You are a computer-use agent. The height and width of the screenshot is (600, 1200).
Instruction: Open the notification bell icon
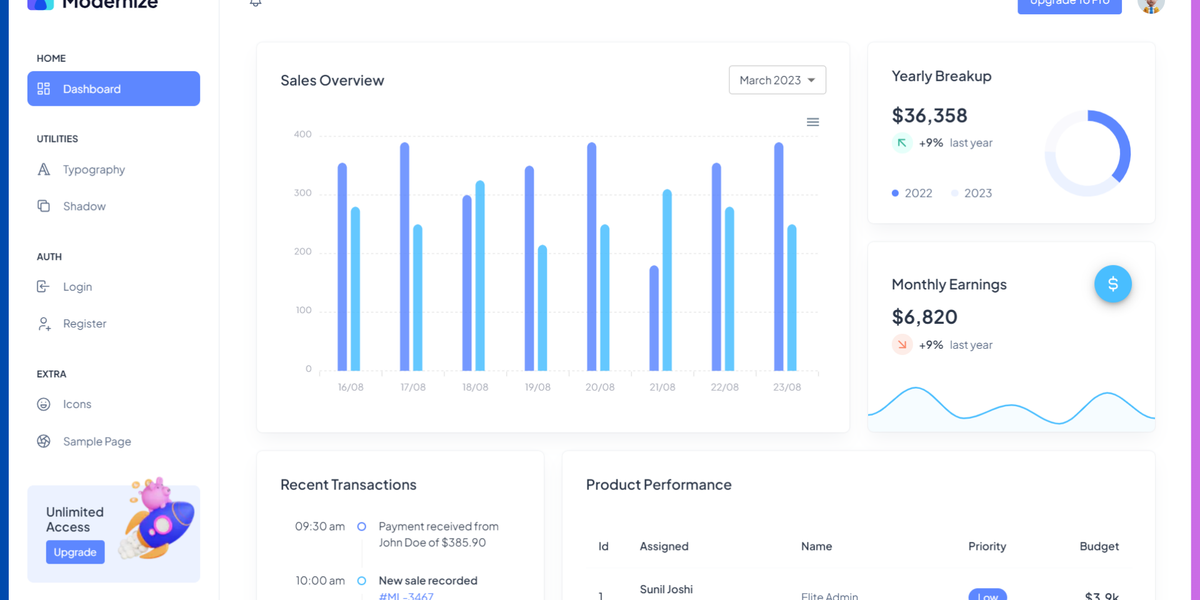tap(255, 4)
